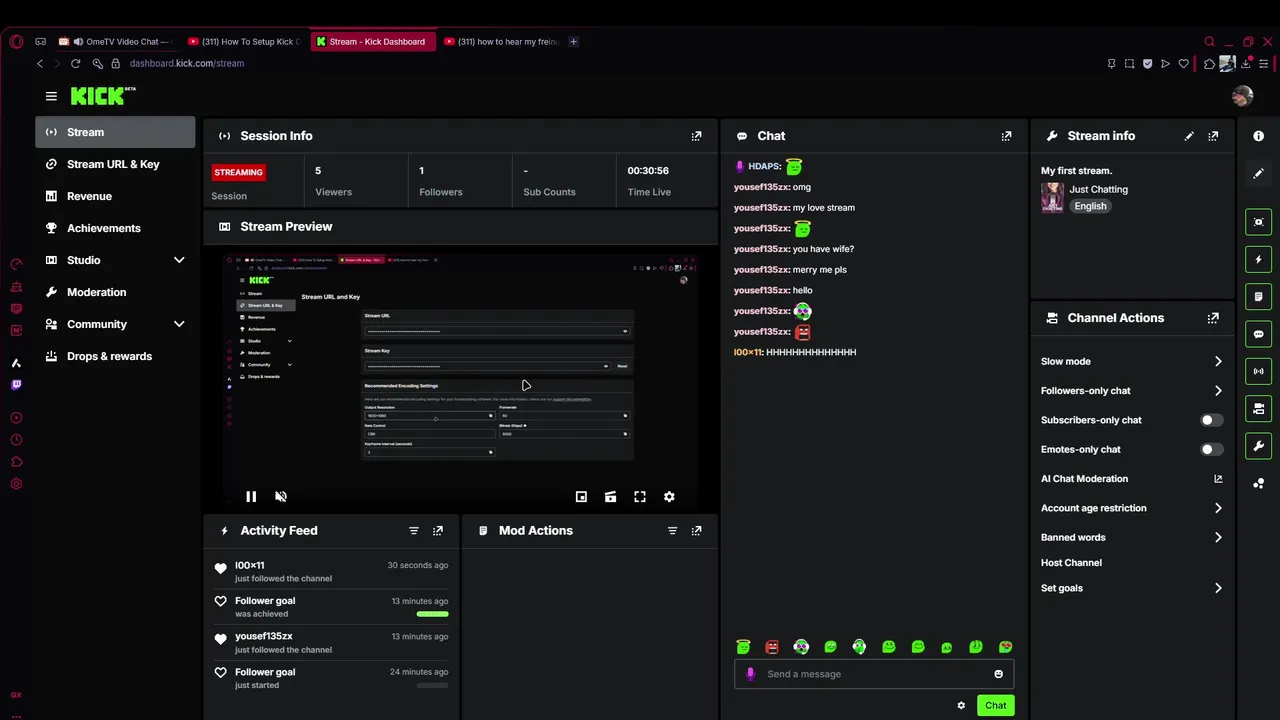1280x720 pixels.
Task: Select Stream in the sidebar
Action: (115, 132)
